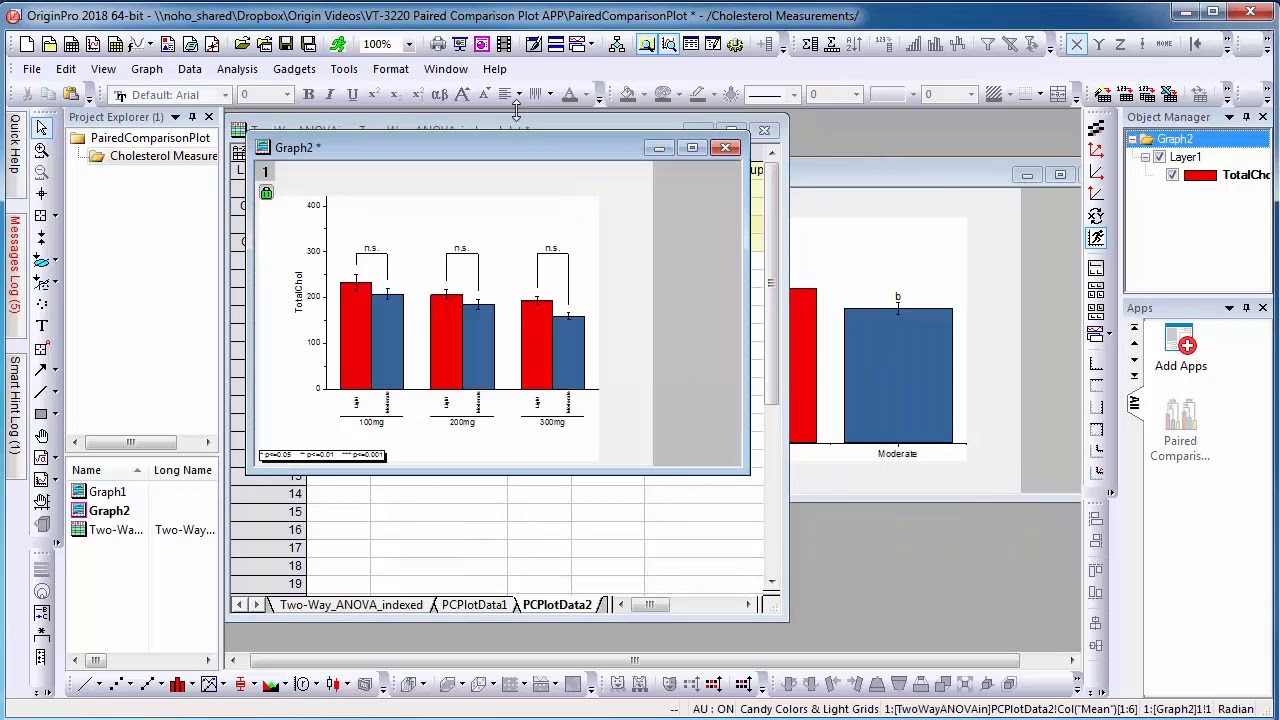Open the Graph menu
1280x720 pixels.
pyautogui.click(x=147, y=69)
